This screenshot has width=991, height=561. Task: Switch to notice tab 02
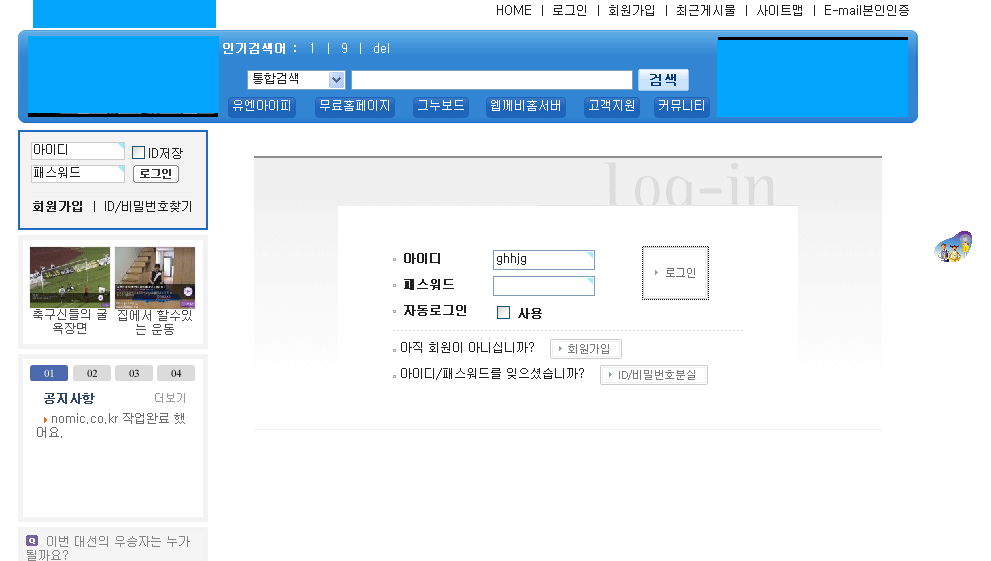pyautogui.click(x=92, y=373)
